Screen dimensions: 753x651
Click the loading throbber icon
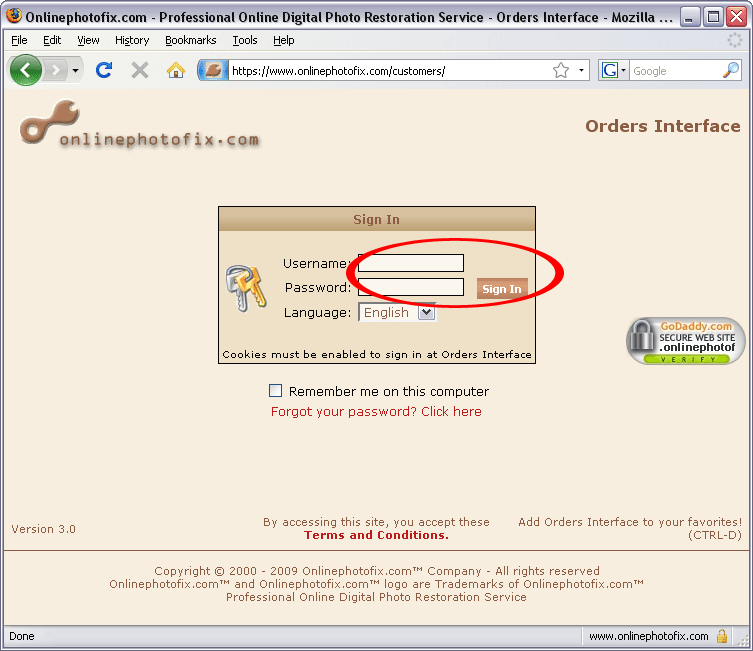click(x=734, y=40)
